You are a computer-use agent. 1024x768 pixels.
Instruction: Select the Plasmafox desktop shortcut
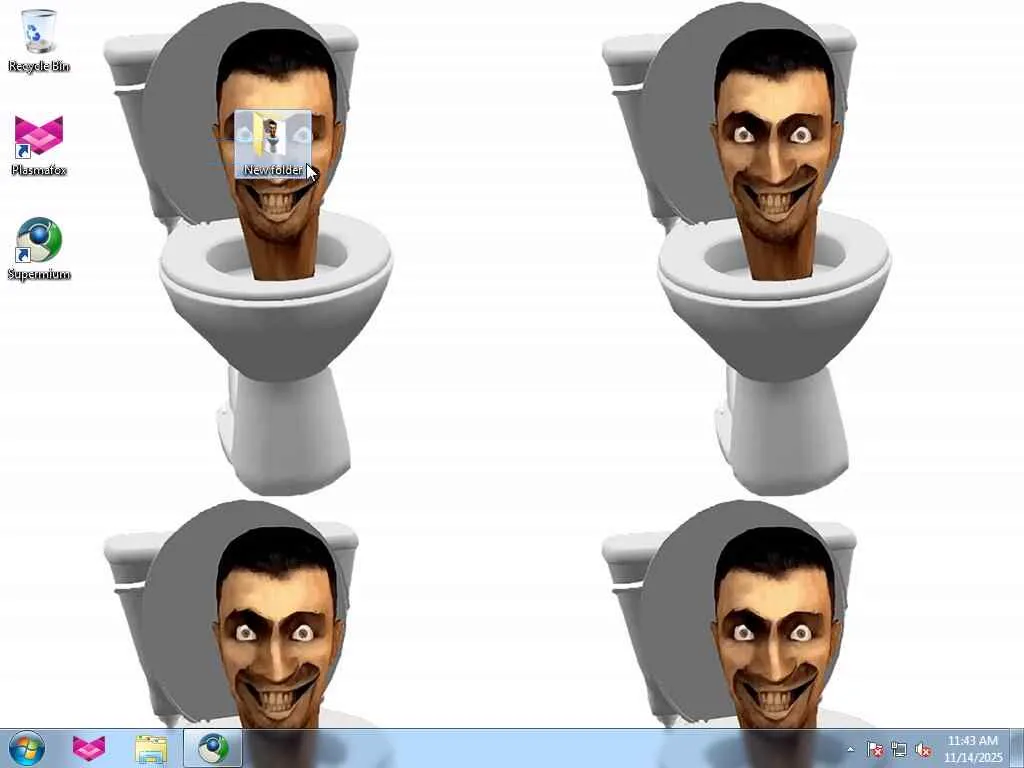click(39, 145)
